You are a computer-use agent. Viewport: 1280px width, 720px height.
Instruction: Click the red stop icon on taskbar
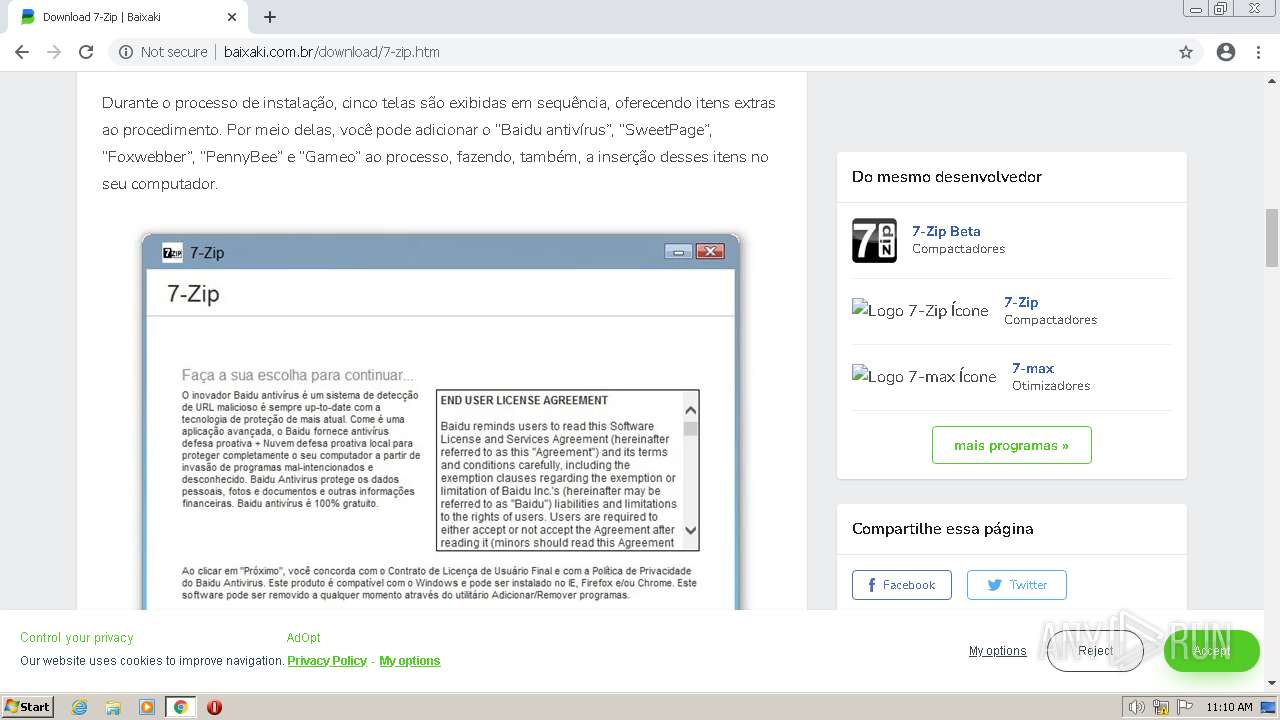coord(214,707)
